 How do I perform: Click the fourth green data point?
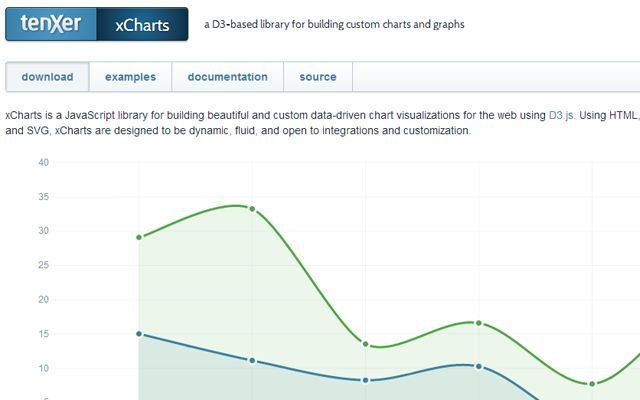(x=479, y=323)
